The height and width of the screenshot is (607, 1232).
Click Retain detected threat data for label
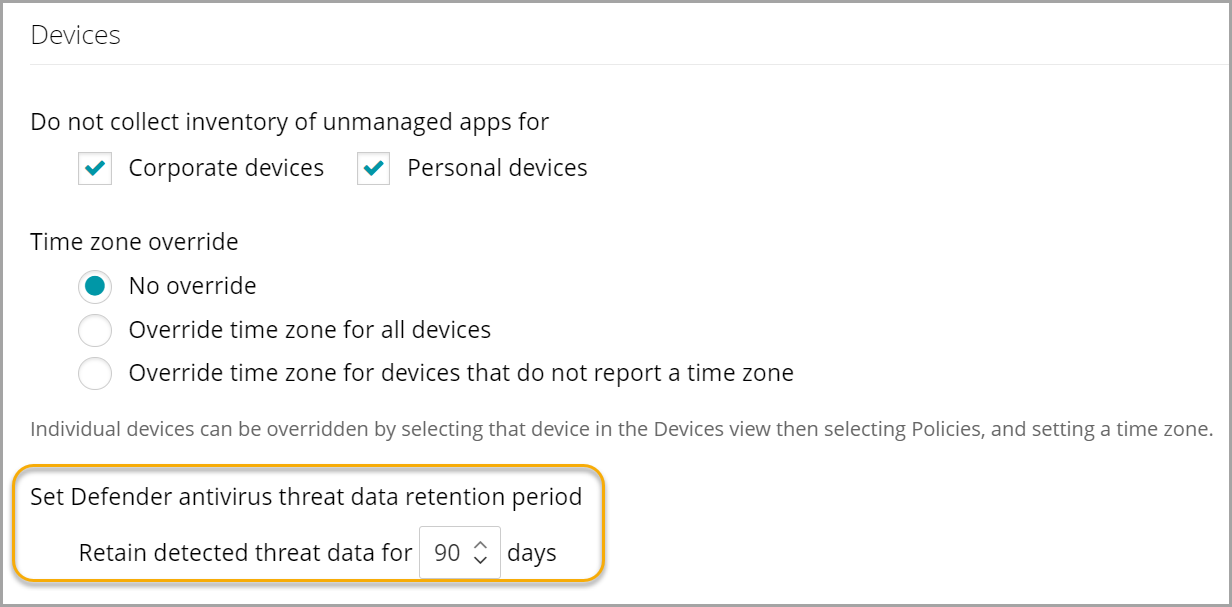[x=245, y=553]
